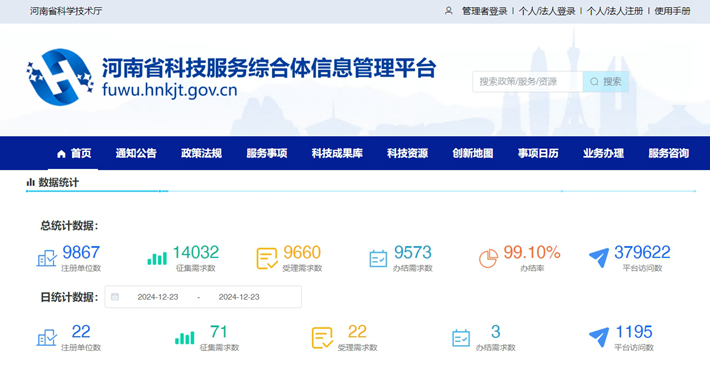The width and height of the screenshot is (710, 370).
Task: Open 使用手册 link
Action: coord(672,11)
